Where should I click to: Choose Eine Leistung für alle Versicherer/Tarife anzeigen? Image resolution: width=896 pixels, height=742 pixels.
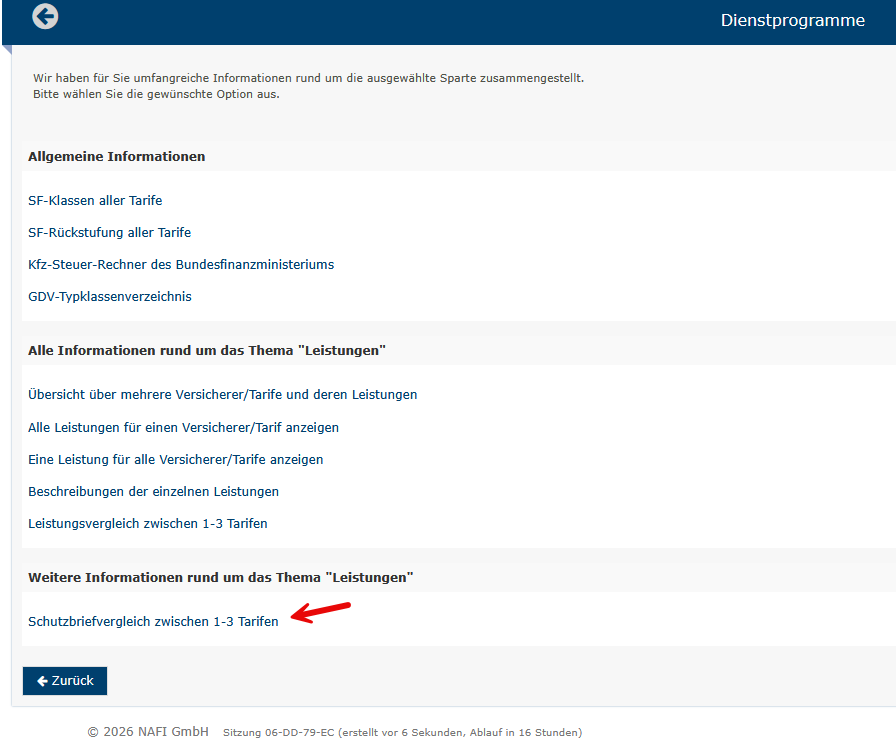click(175, 460)
